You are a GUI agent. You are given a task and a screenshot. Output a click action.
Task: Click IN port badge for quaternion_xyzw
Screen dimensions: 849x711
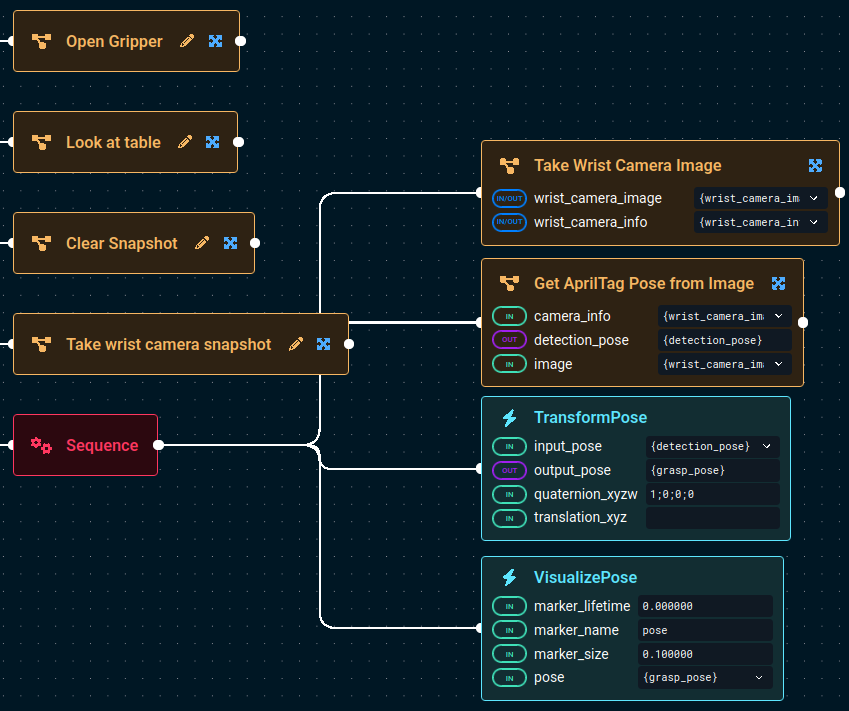pyautogui.click(x=510, y=494)
